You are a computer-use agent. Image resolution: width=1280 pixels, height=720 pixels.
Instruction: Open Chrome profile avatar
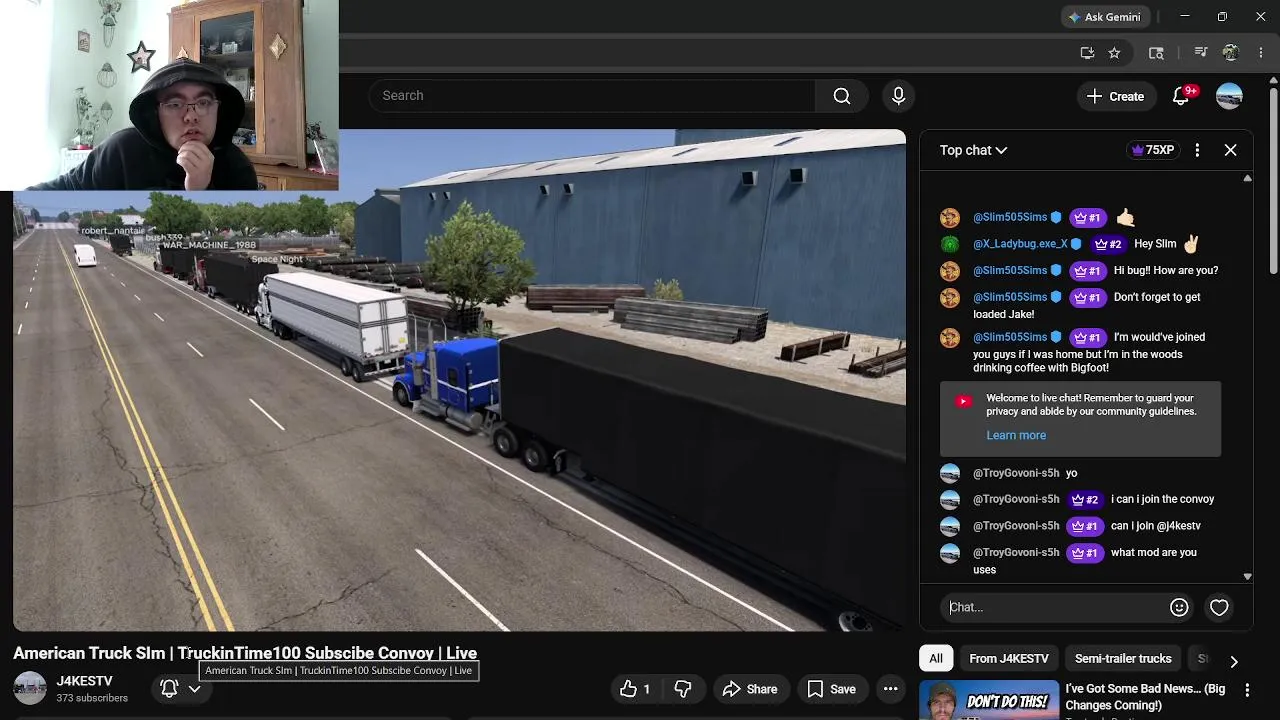tap(1231, 53)
